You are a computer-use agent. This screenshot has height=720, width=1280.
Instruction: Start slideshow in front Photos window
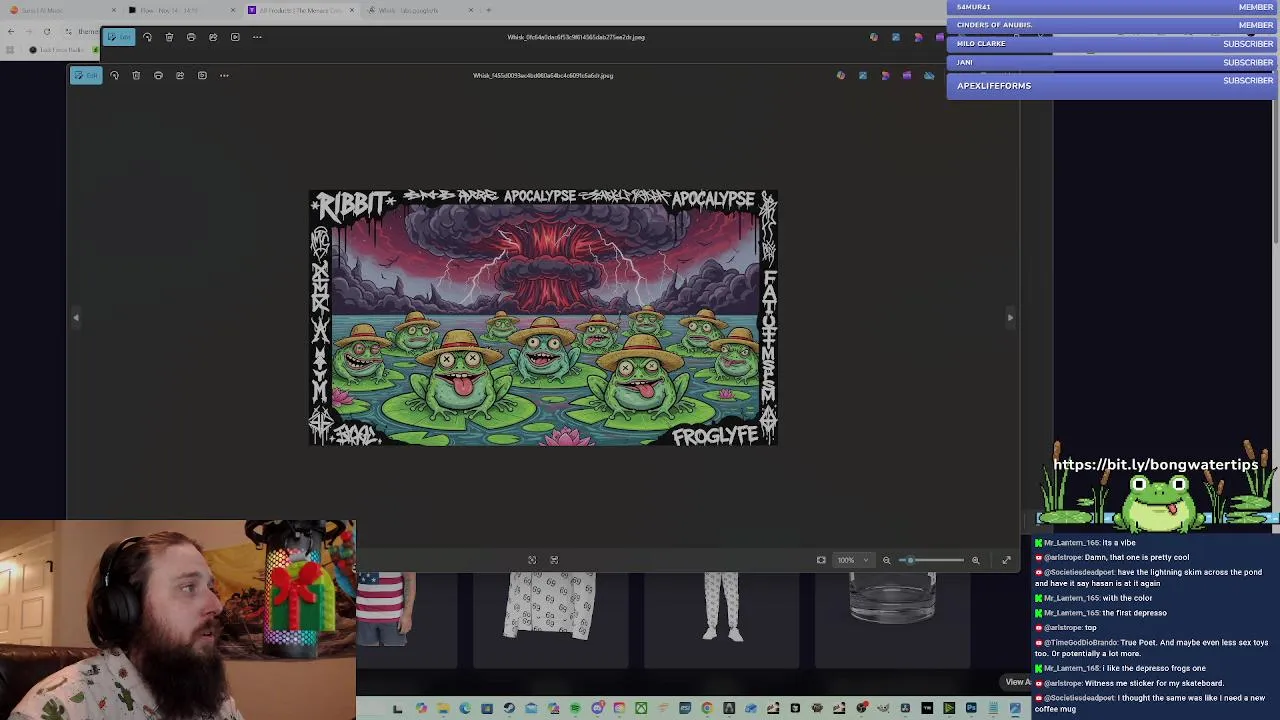(x=202, y=75)
